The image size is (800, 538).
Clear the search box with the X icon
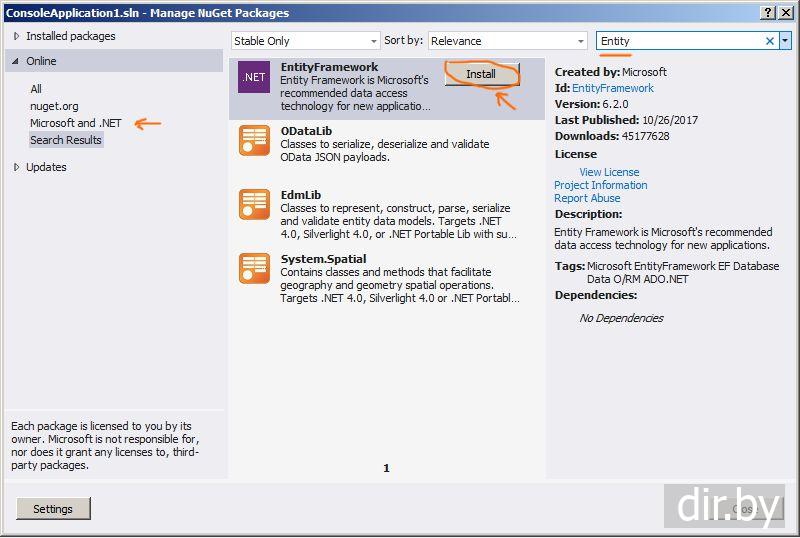tap(770, 41)
